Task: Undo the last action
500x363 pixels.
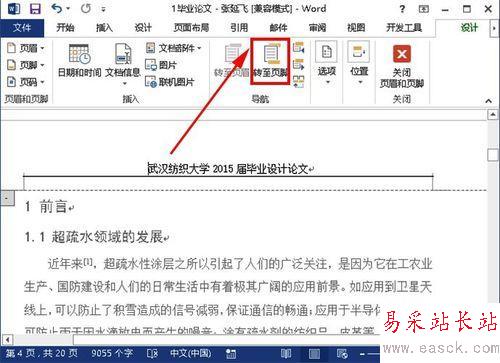Action: (57, 9)
